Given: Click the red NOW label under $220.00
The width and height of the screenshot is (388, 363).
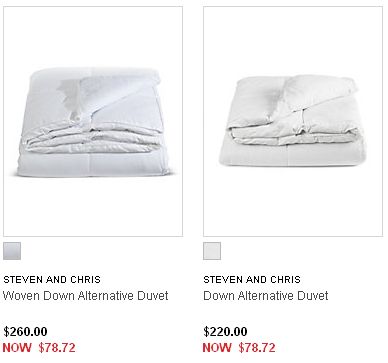Looking at the screenshot, I should click(x=217, y=348).
